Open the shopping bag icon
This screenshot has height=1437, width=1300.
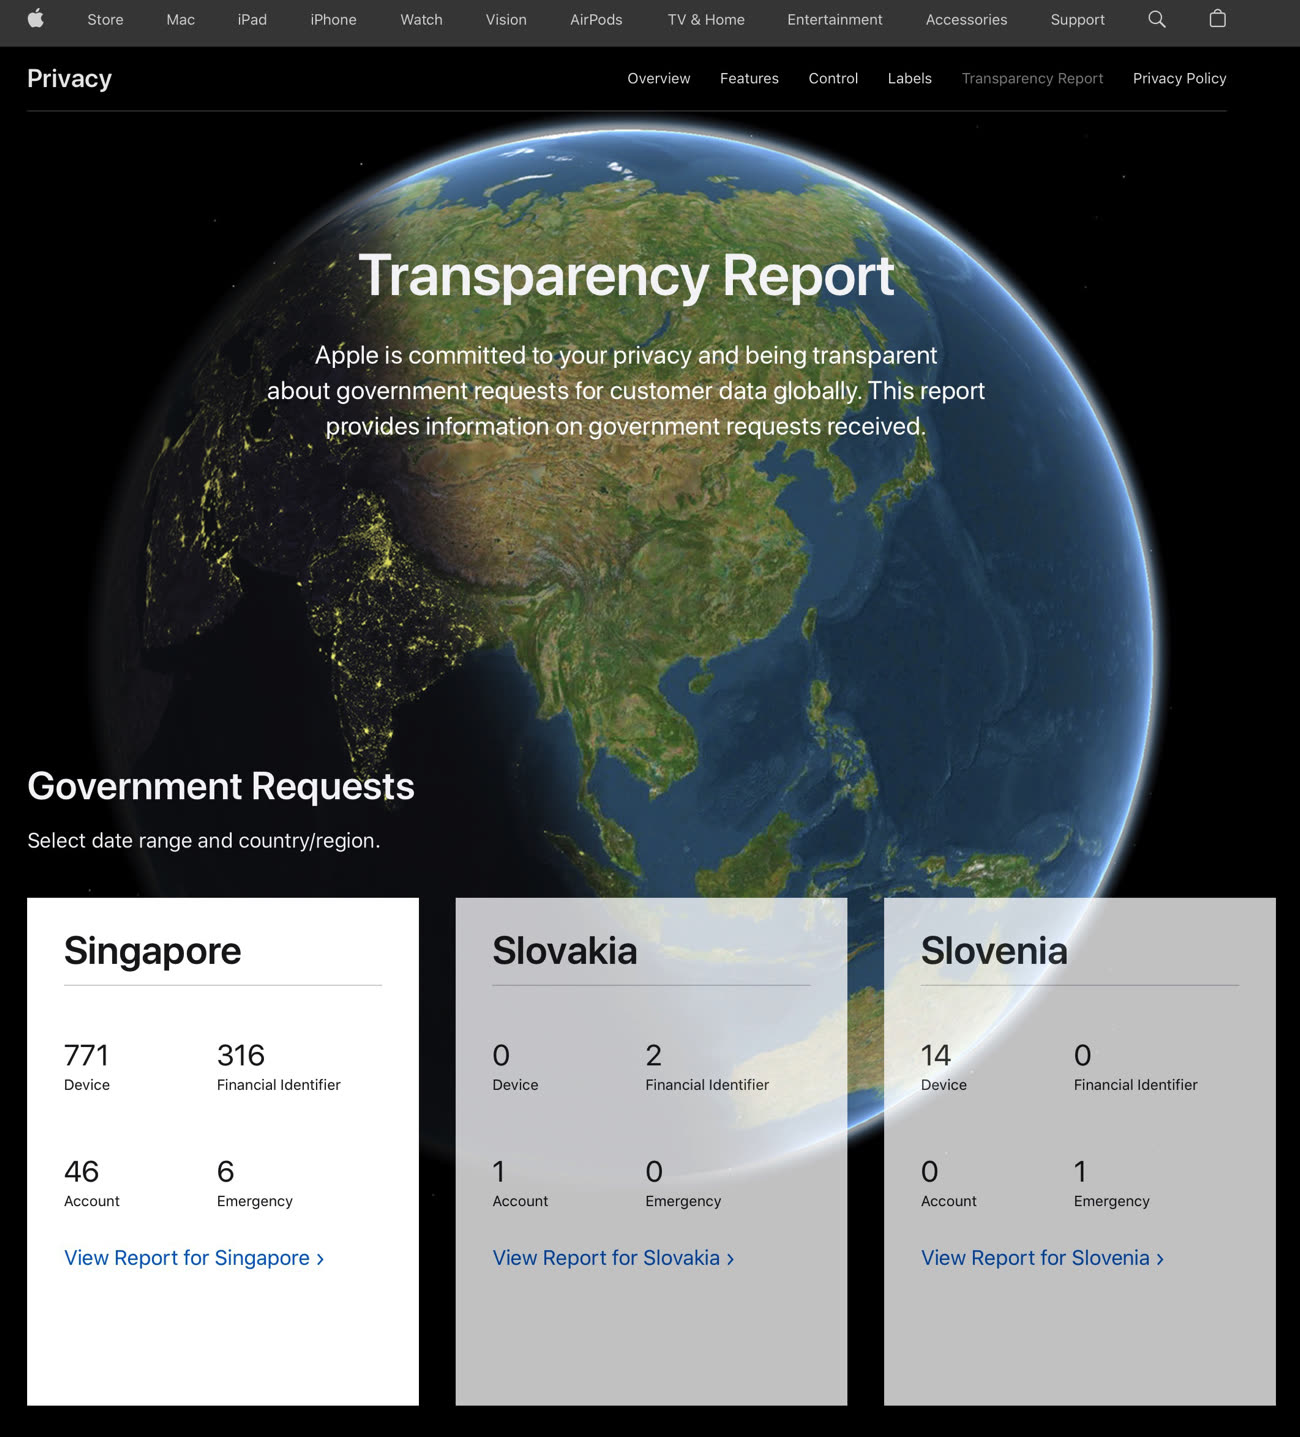click(1217, 19)
